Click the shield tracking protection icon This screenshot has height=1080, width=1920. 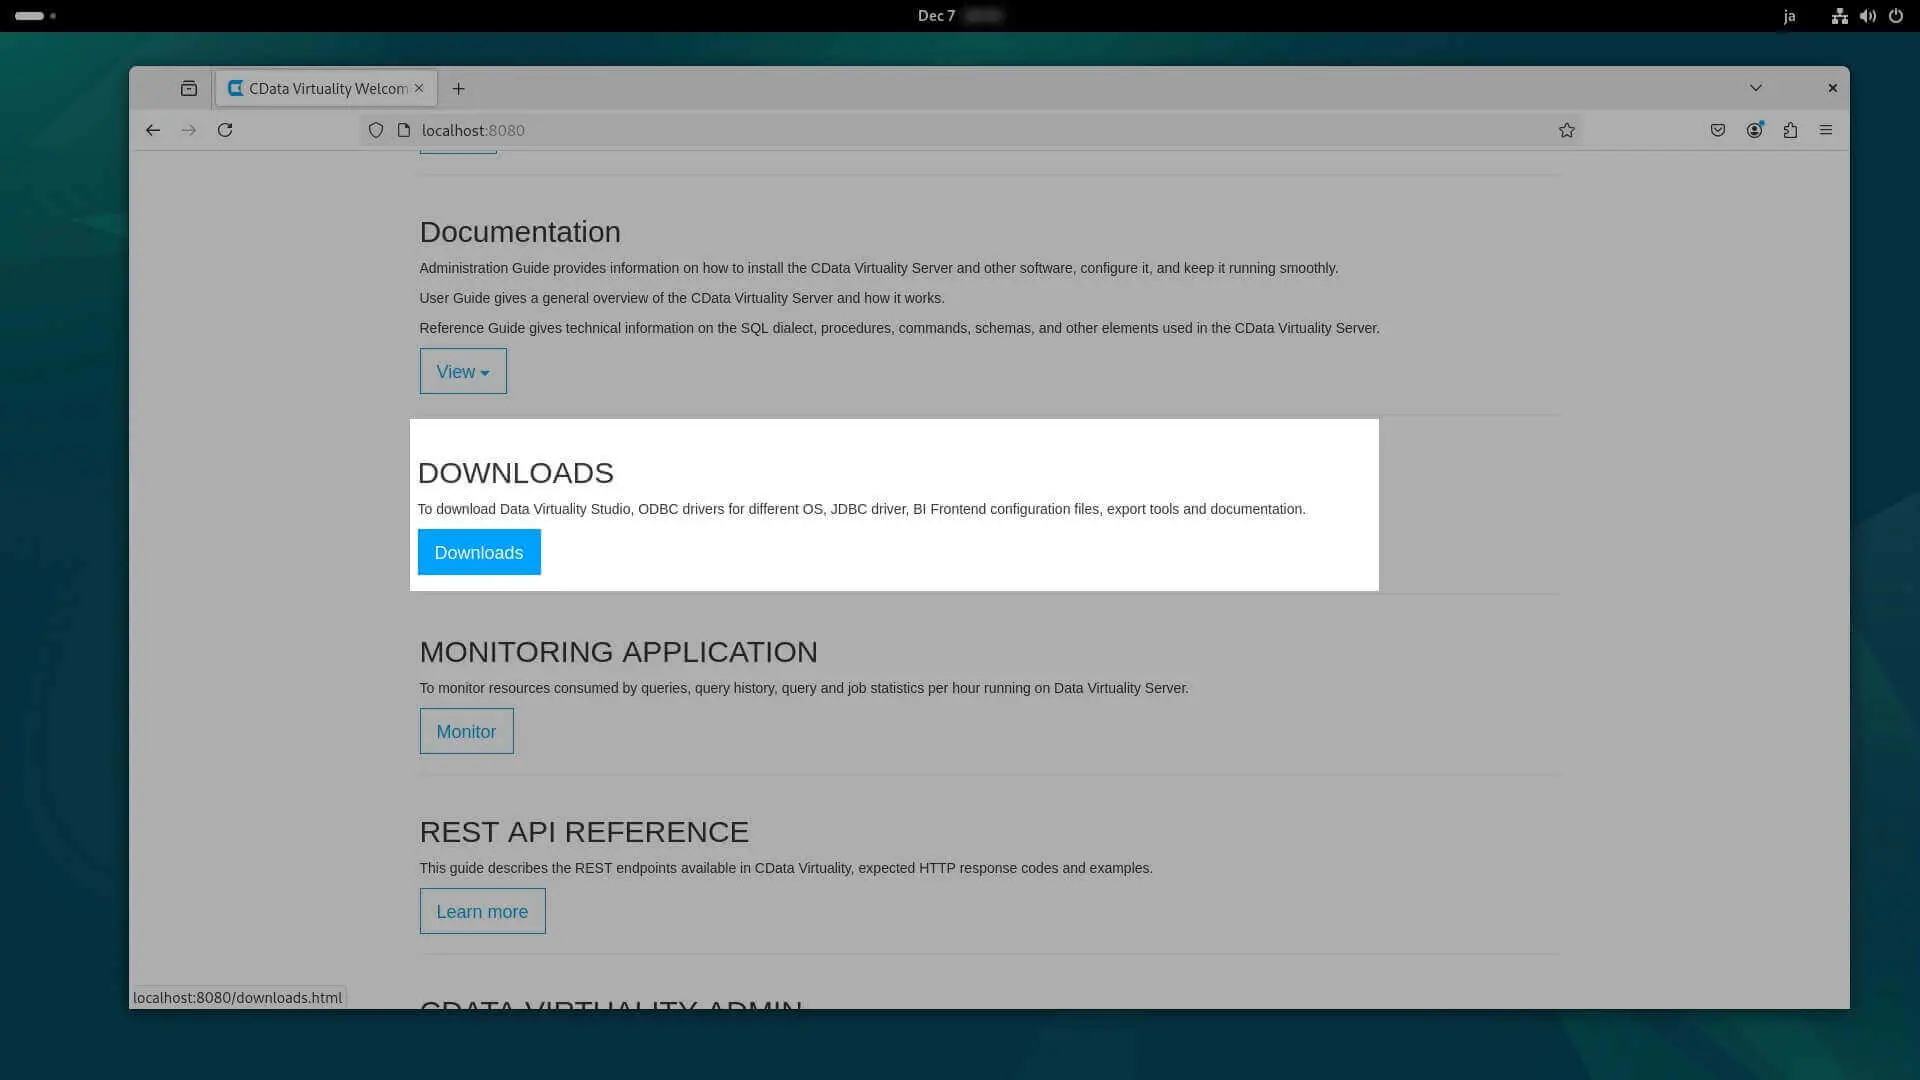376,130
